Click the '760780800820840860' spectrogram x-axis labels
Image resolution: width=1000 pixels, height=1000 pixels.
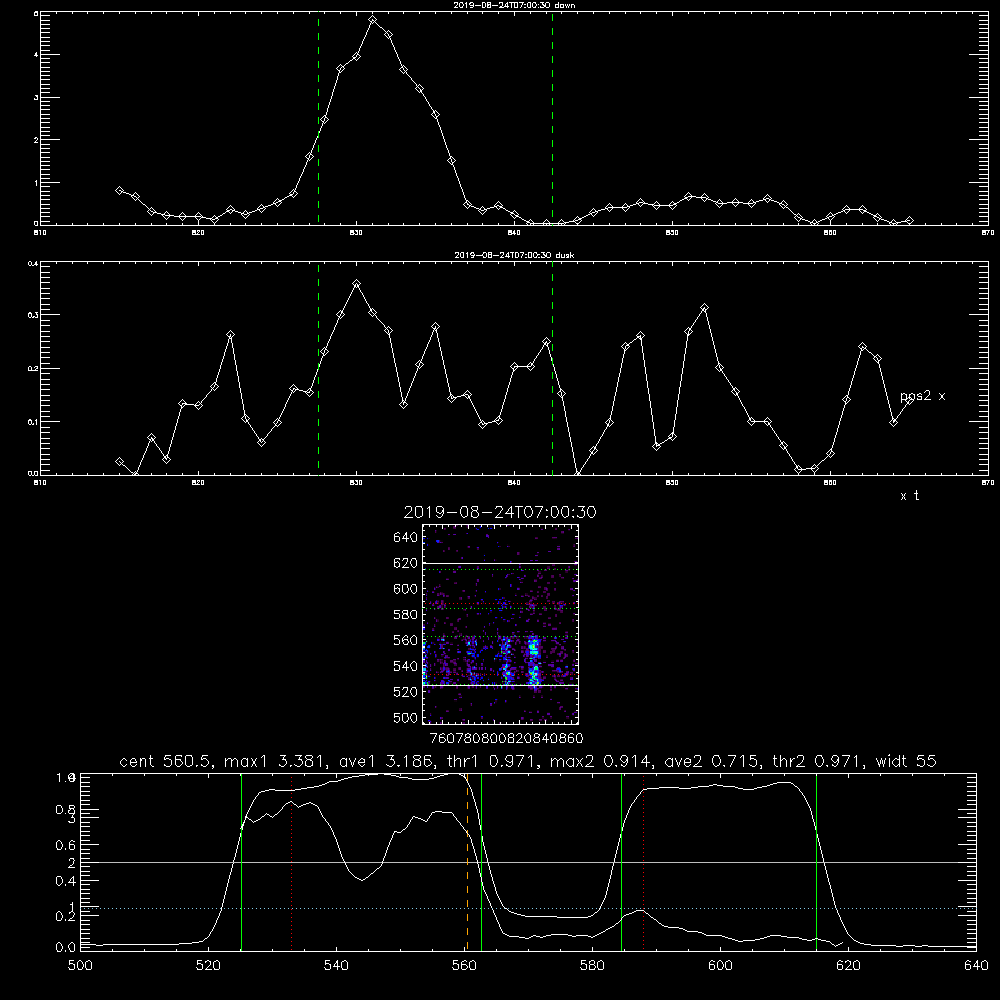coord(506,739)
